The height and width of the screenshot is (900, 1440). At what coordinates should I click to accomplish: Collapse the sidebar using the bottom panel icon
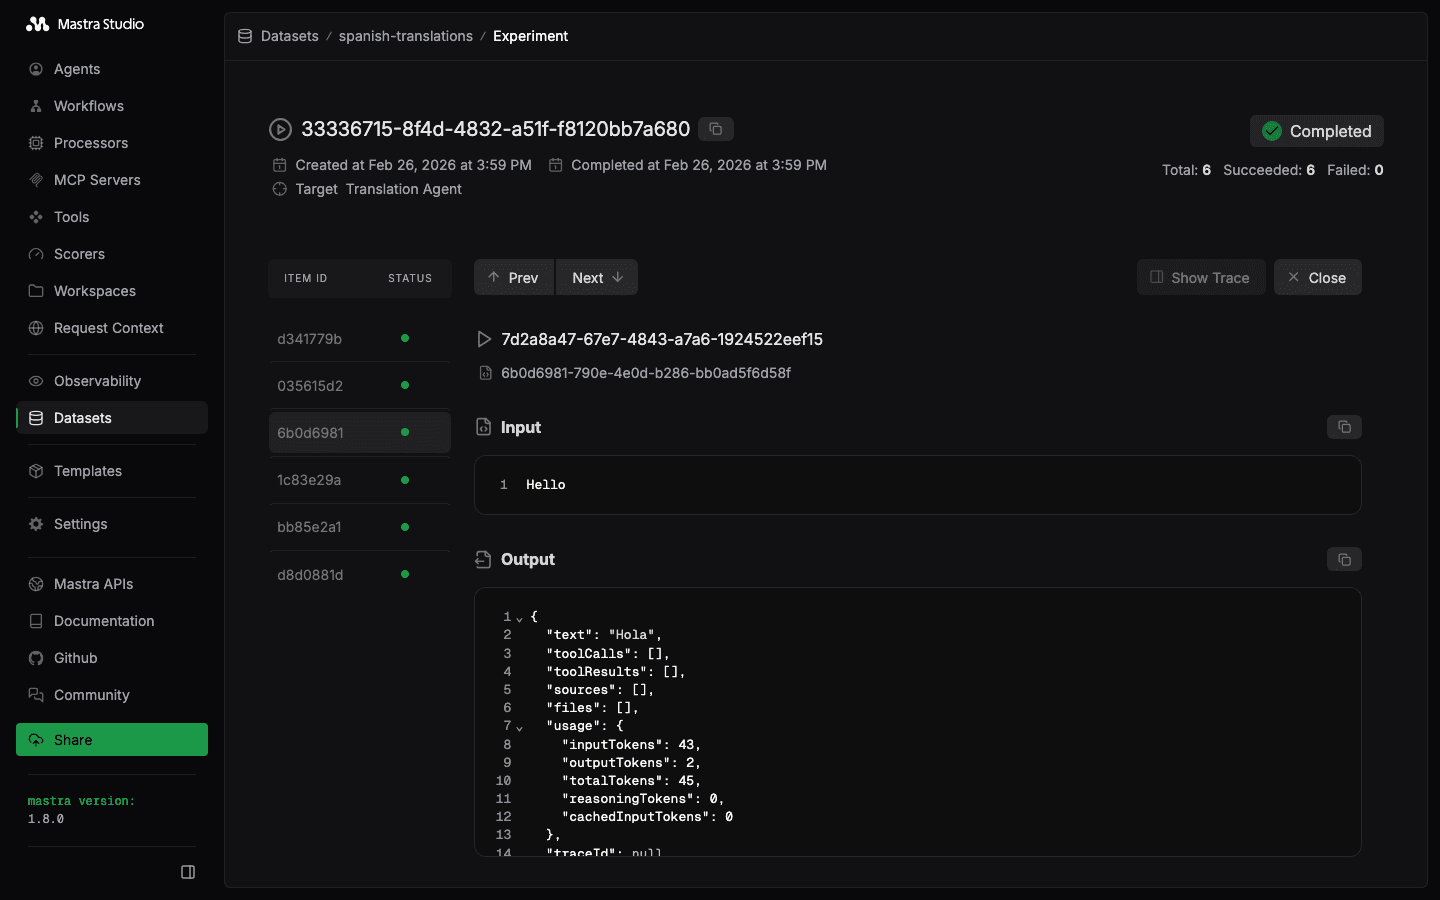point(188,872)
